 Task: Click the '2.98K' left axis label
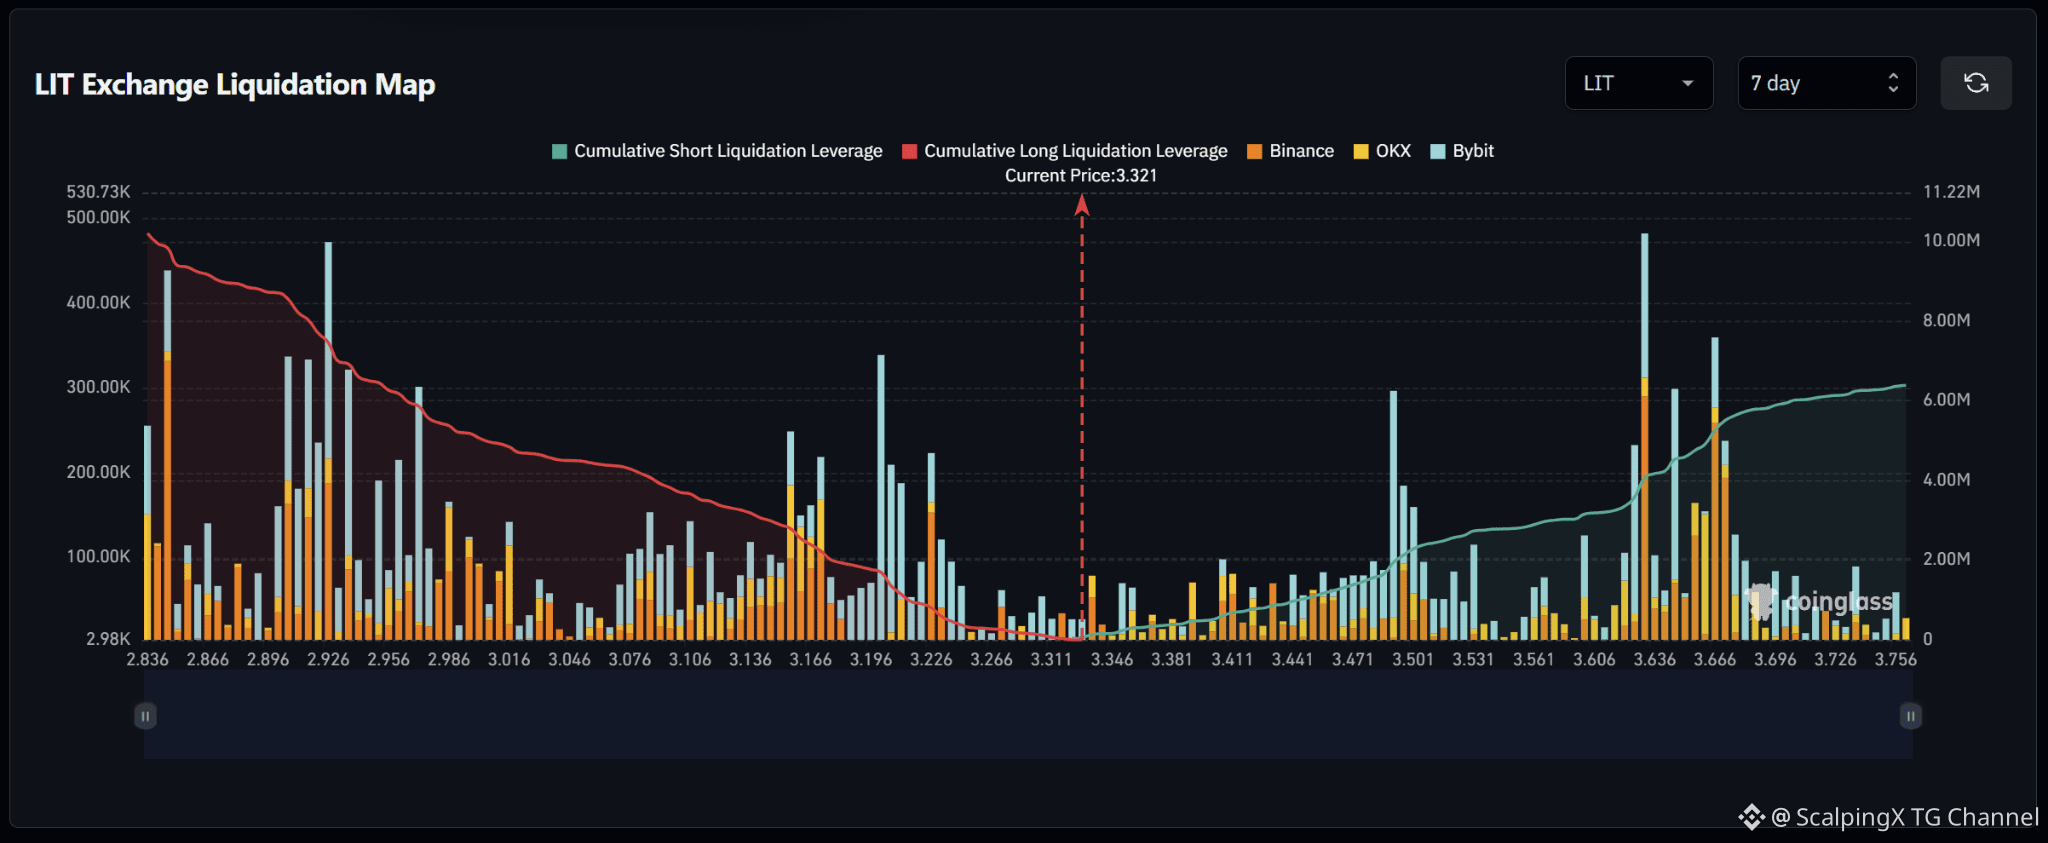tap(109, 639)
